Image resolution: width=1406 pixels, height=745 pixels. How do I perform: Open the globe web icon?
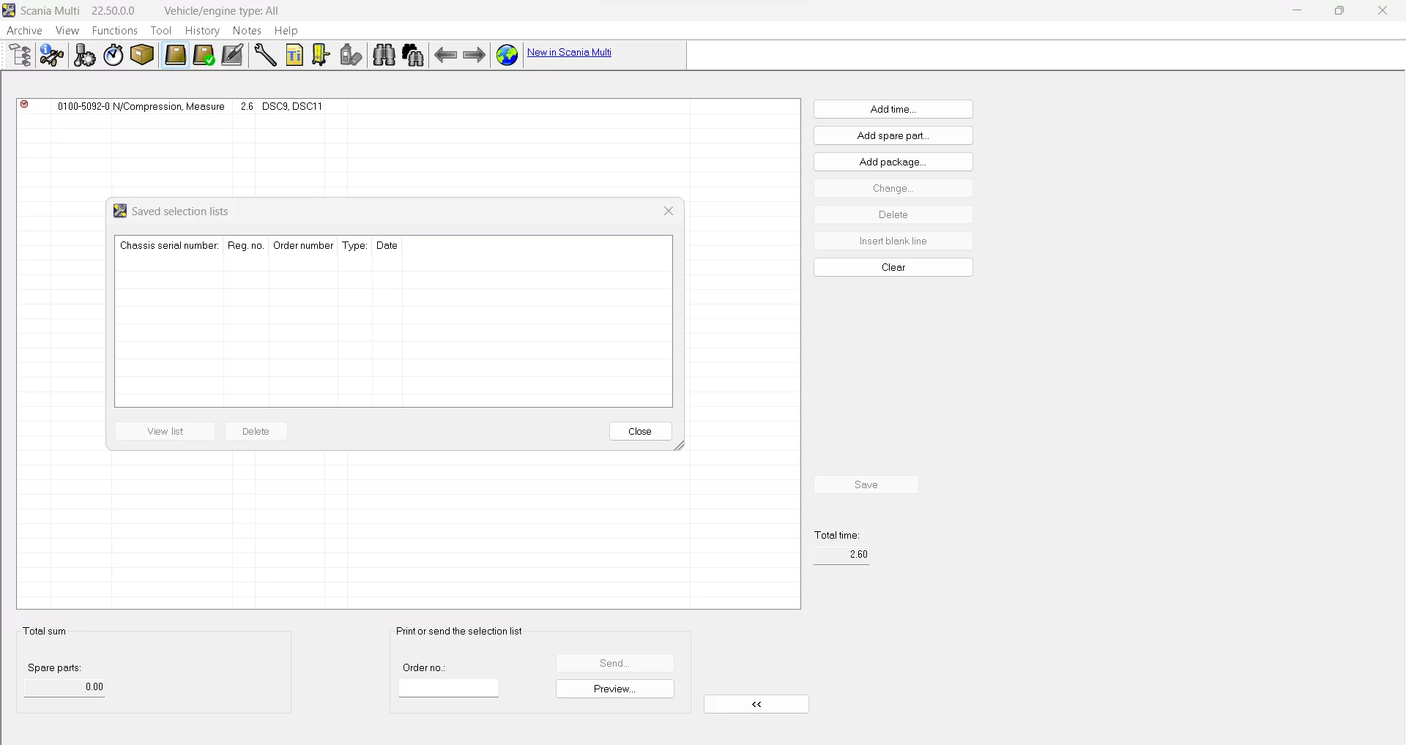(x=507, y=55)
